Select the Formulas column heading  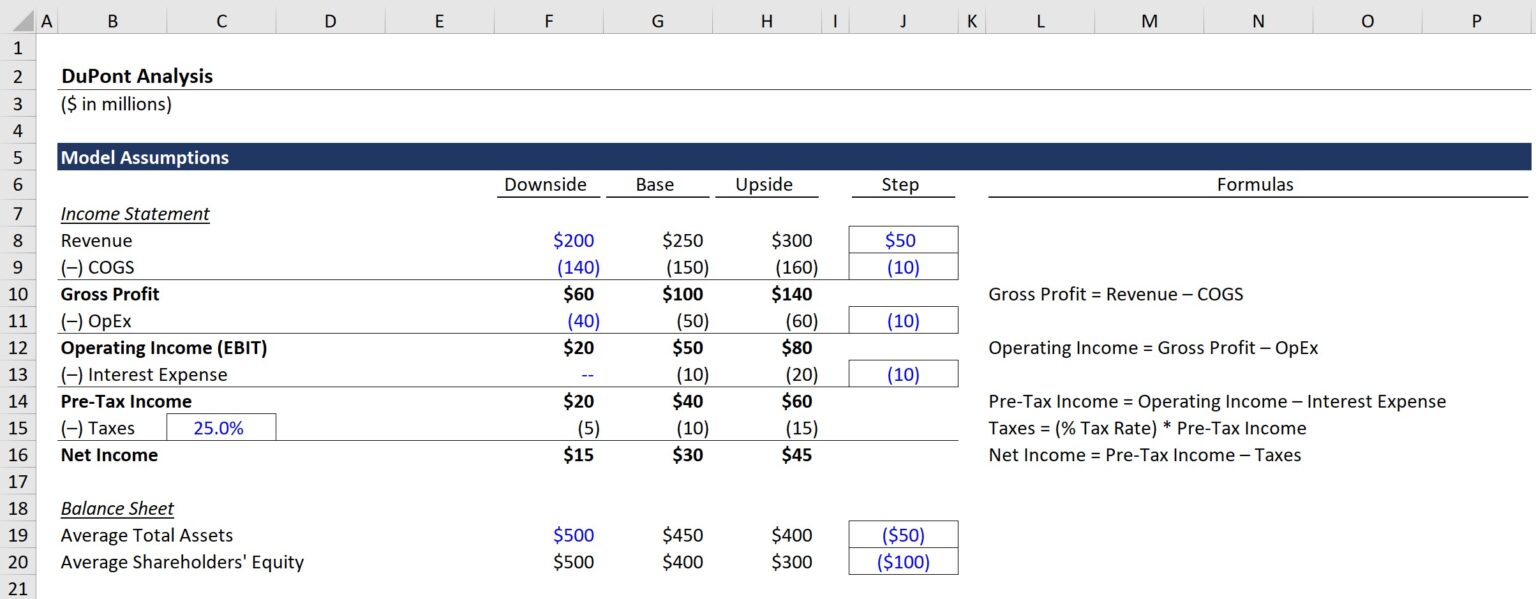tap(1255, 185)
